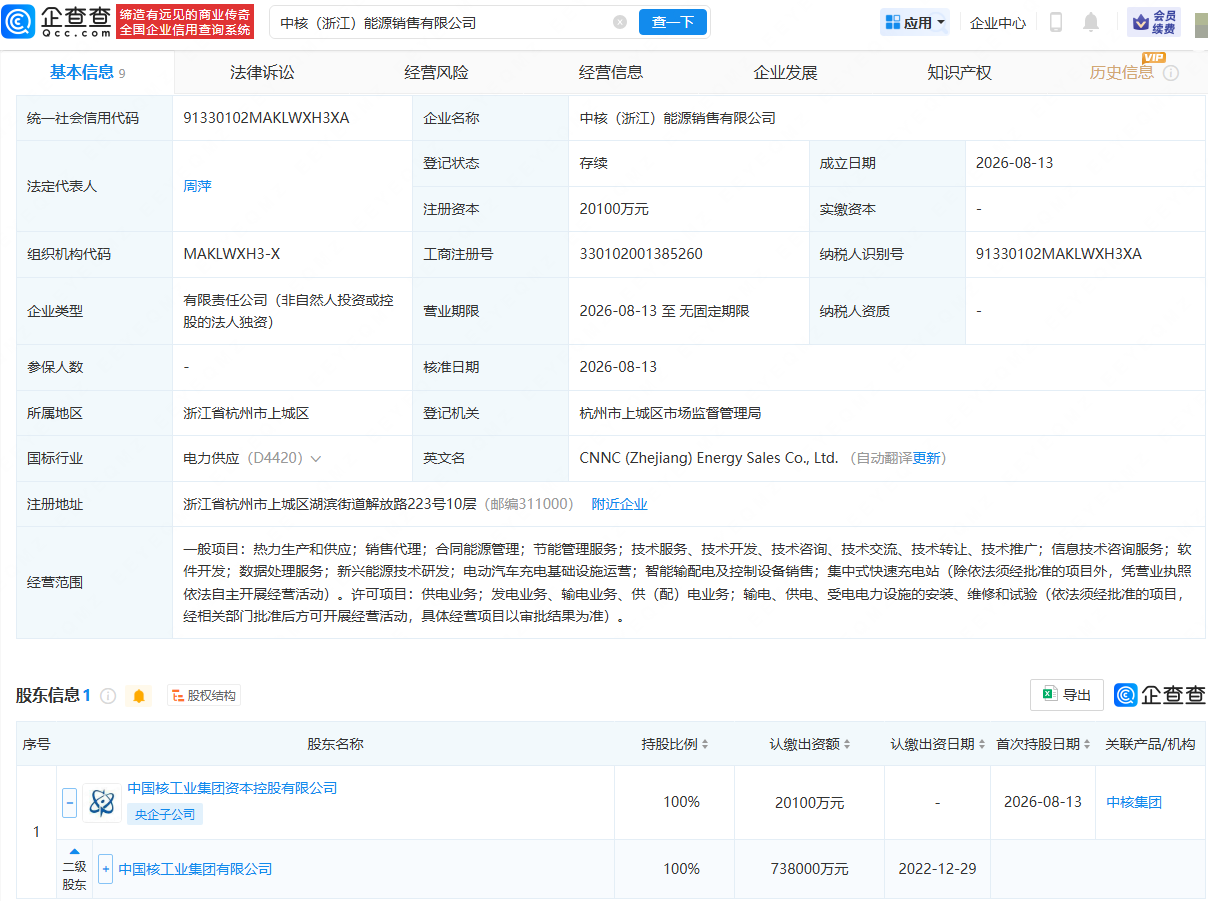Open 中国核工业集团有限公司 shareholder link

tap(195, 869)
